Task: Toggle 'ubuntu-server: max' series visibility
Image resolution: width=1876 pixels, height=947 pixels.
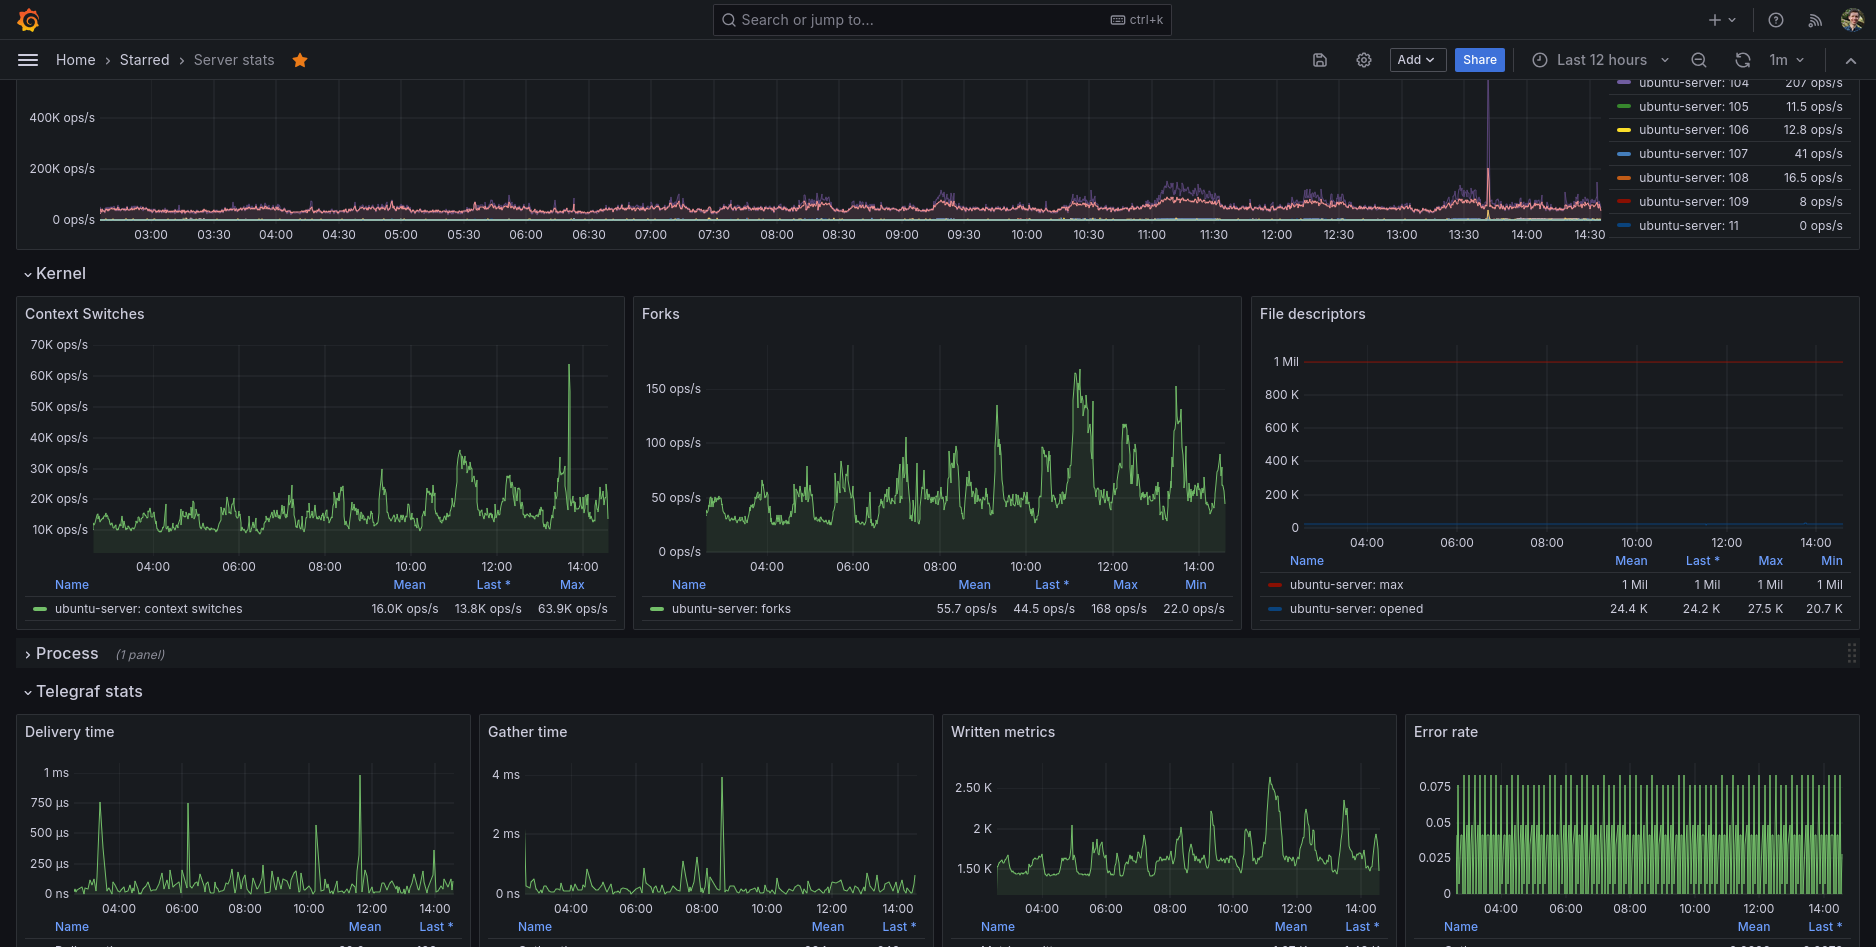Action: click(1347, 585)
